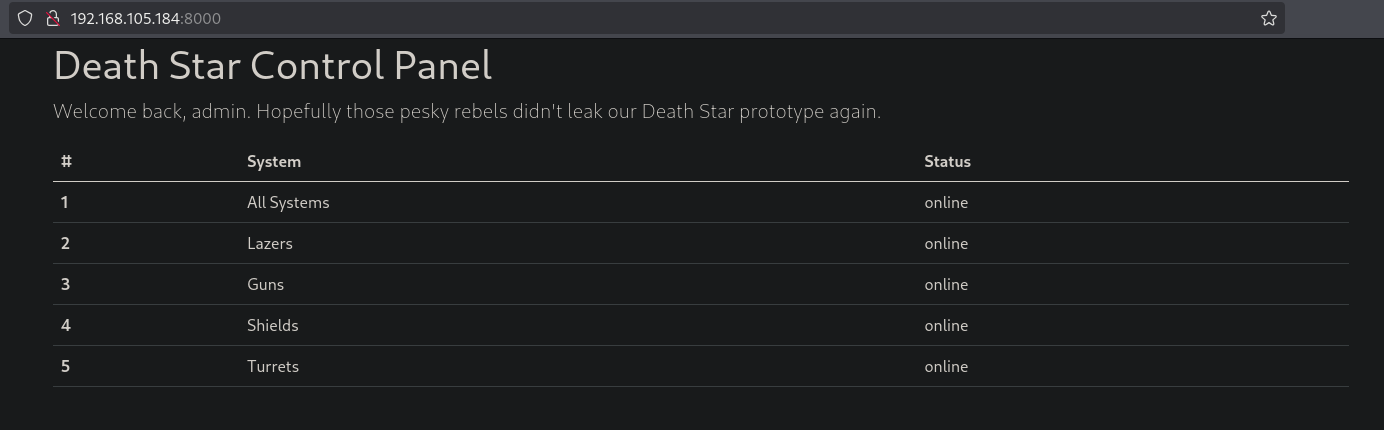Click the Lazers system entry
The height and width of the screenshot is (430, 1384).
tap(269, 243)
